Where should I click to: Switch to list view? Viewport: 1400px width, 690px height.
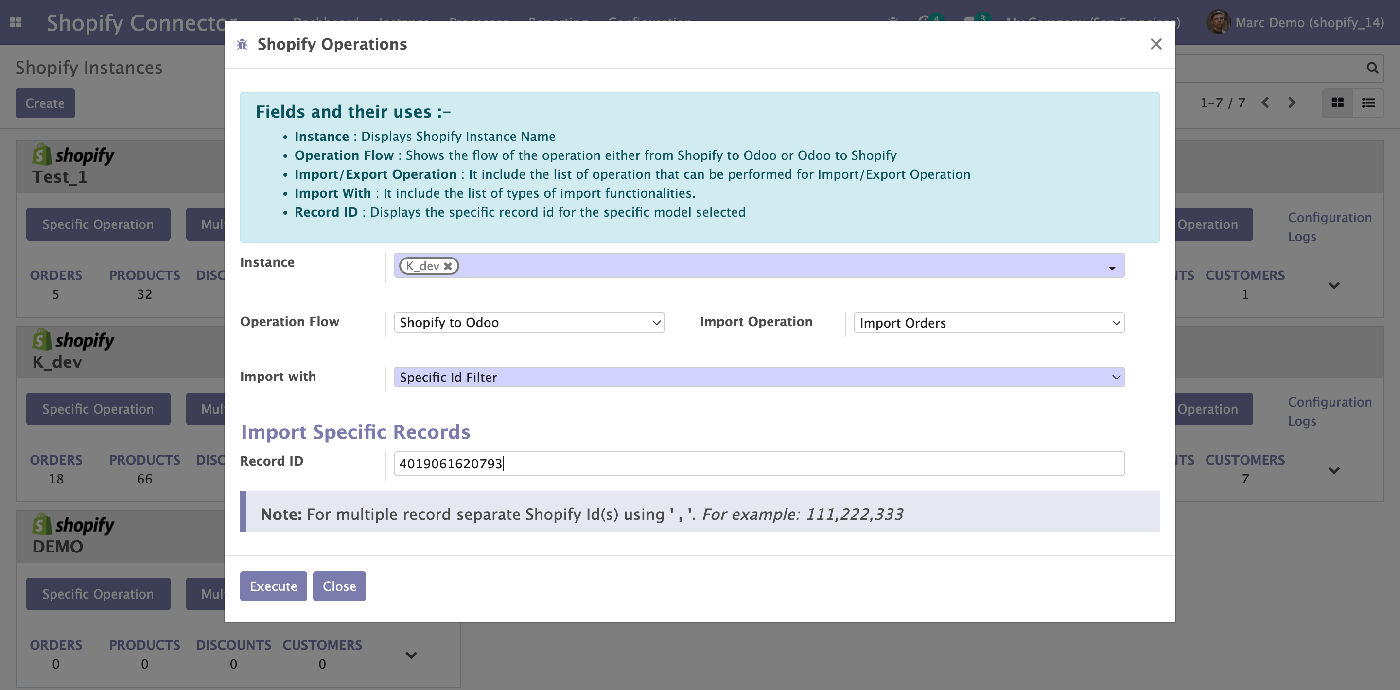(1369, 103)
